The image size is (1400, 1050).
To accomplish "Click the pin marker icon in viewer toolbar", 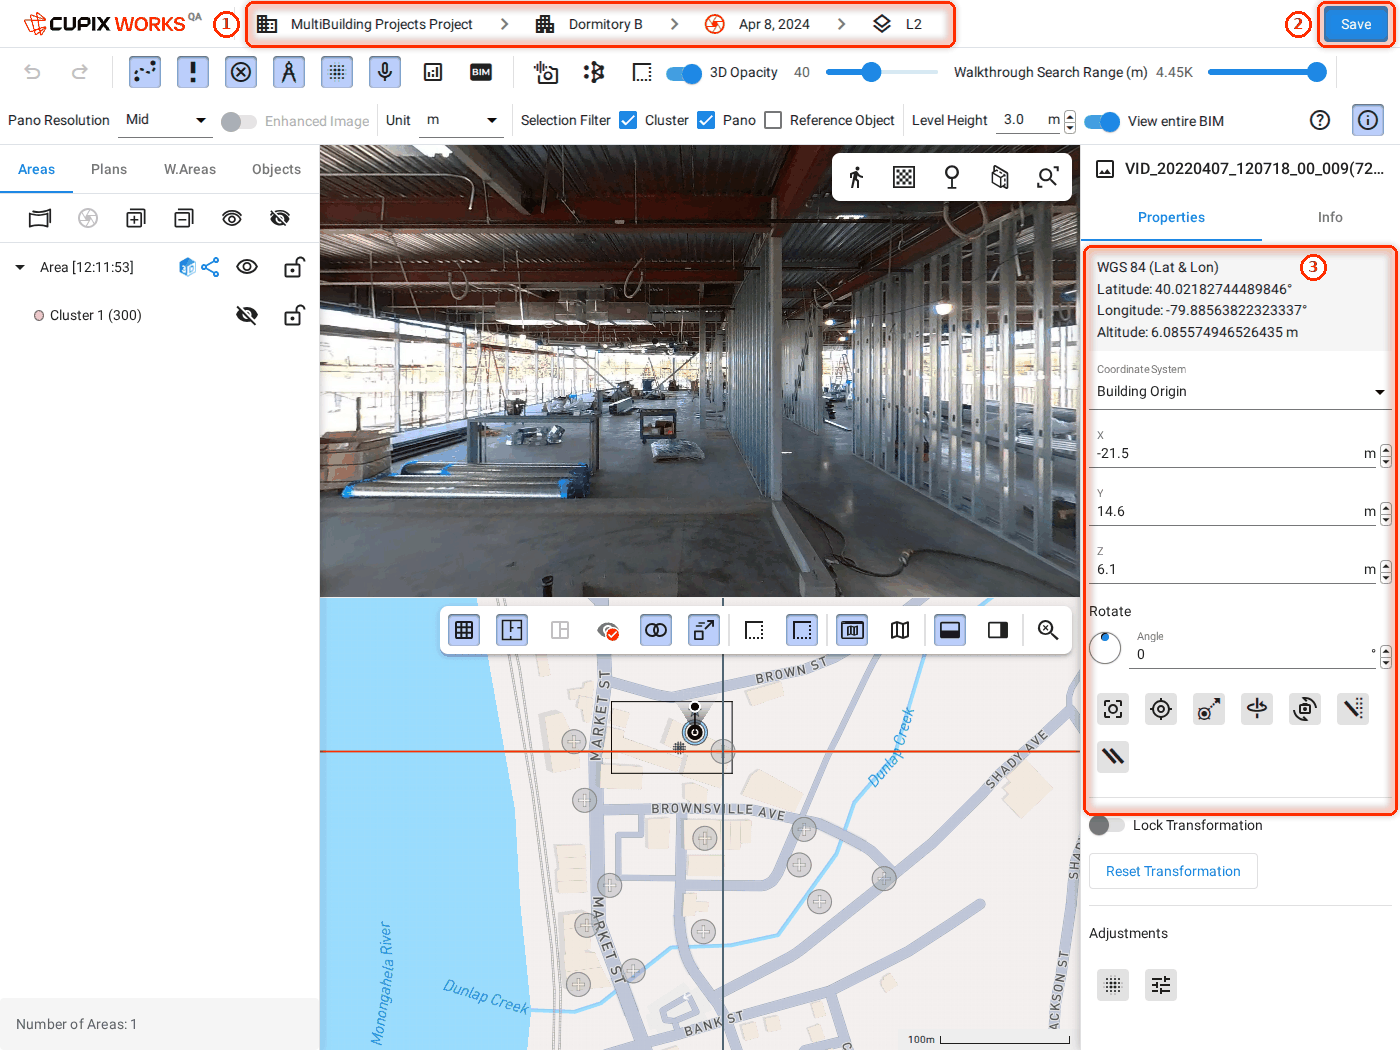I will click(x=952, y=177).
